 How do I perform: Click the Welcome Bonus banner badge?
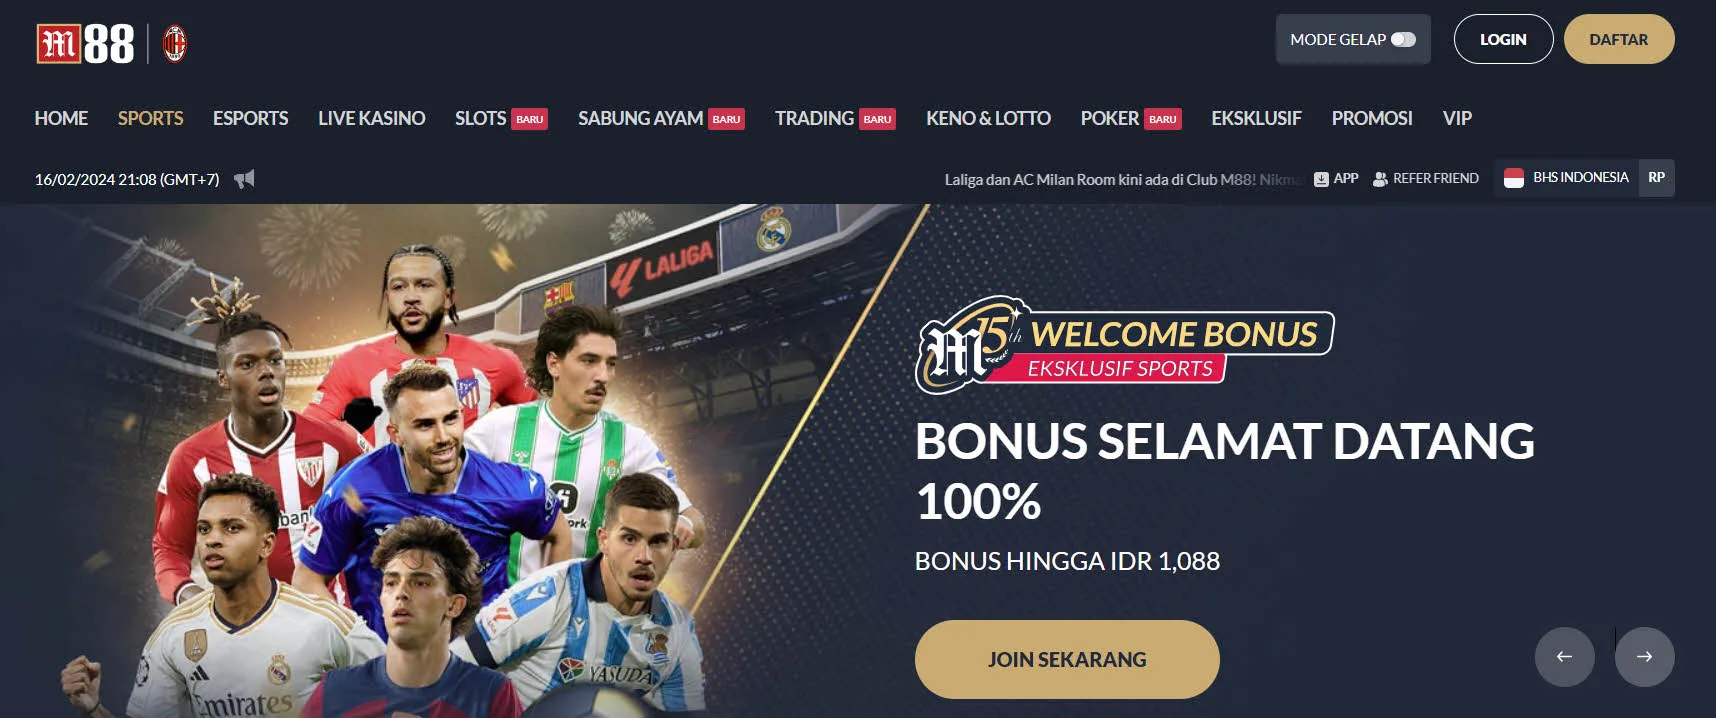point(1125,345)
